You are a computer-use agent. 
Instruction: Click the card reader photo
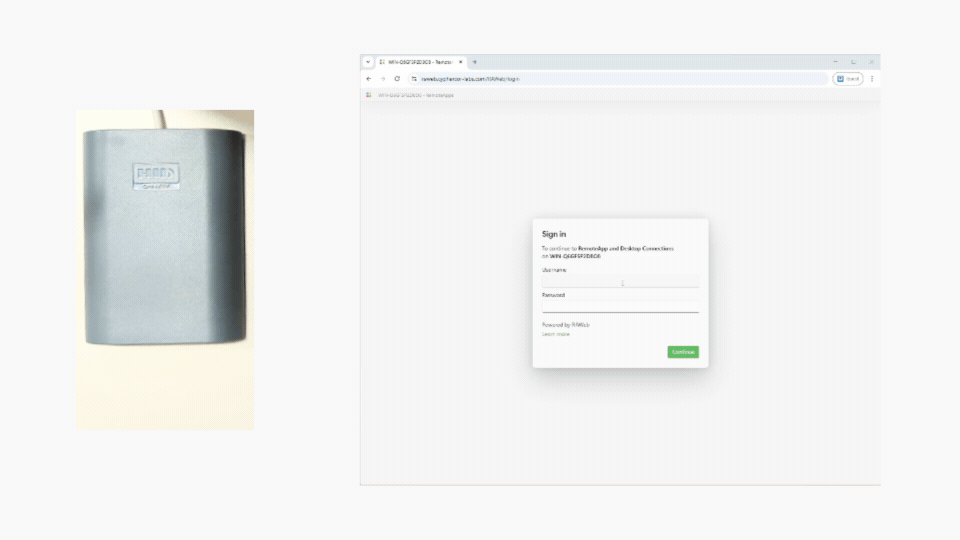(165, 270)
